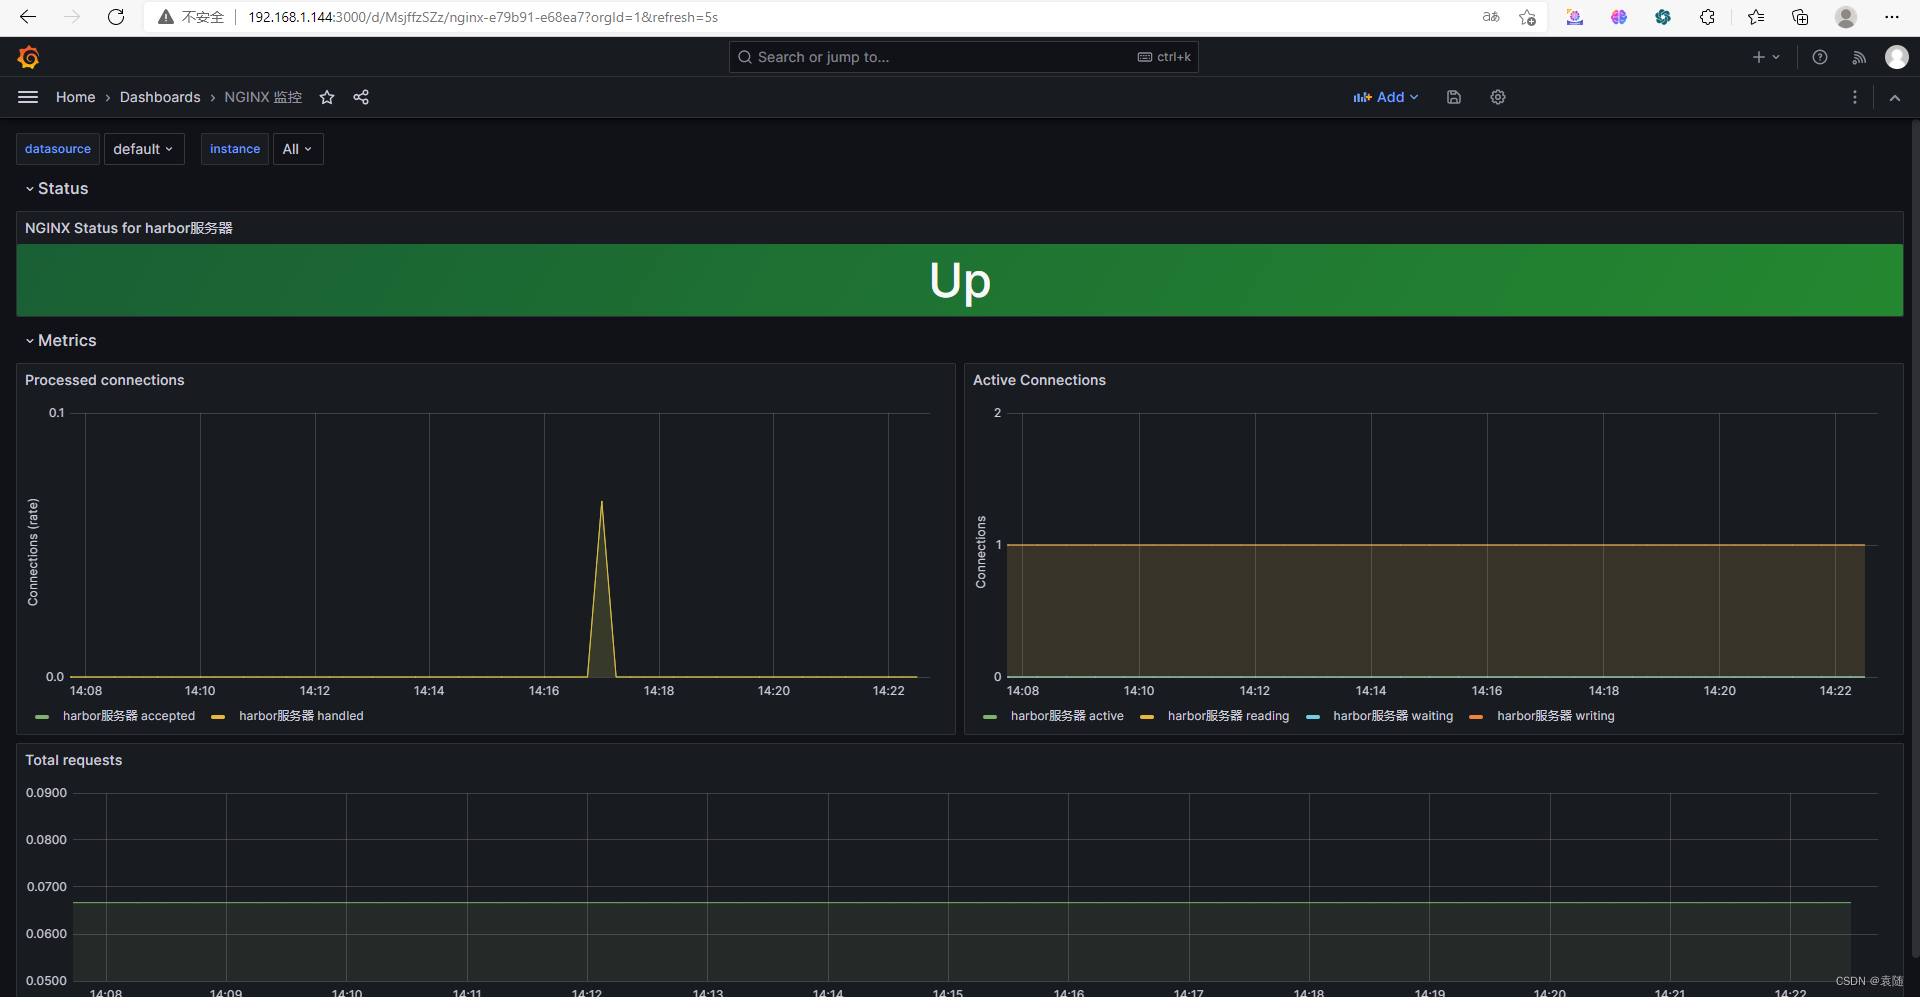Click the Processed connections panel title

click(105, 380)
